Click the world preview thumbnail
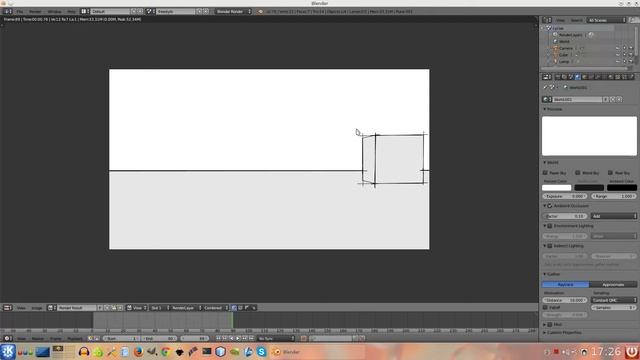 coord(589,136)
